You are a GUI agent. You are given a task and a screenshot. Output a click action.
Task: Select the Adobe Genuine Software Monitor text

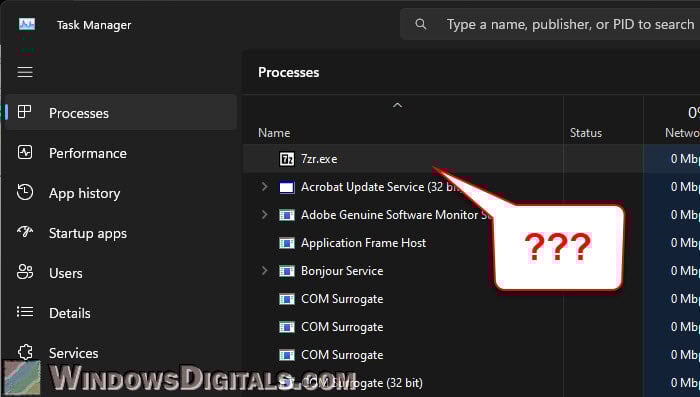coord(396,215)
